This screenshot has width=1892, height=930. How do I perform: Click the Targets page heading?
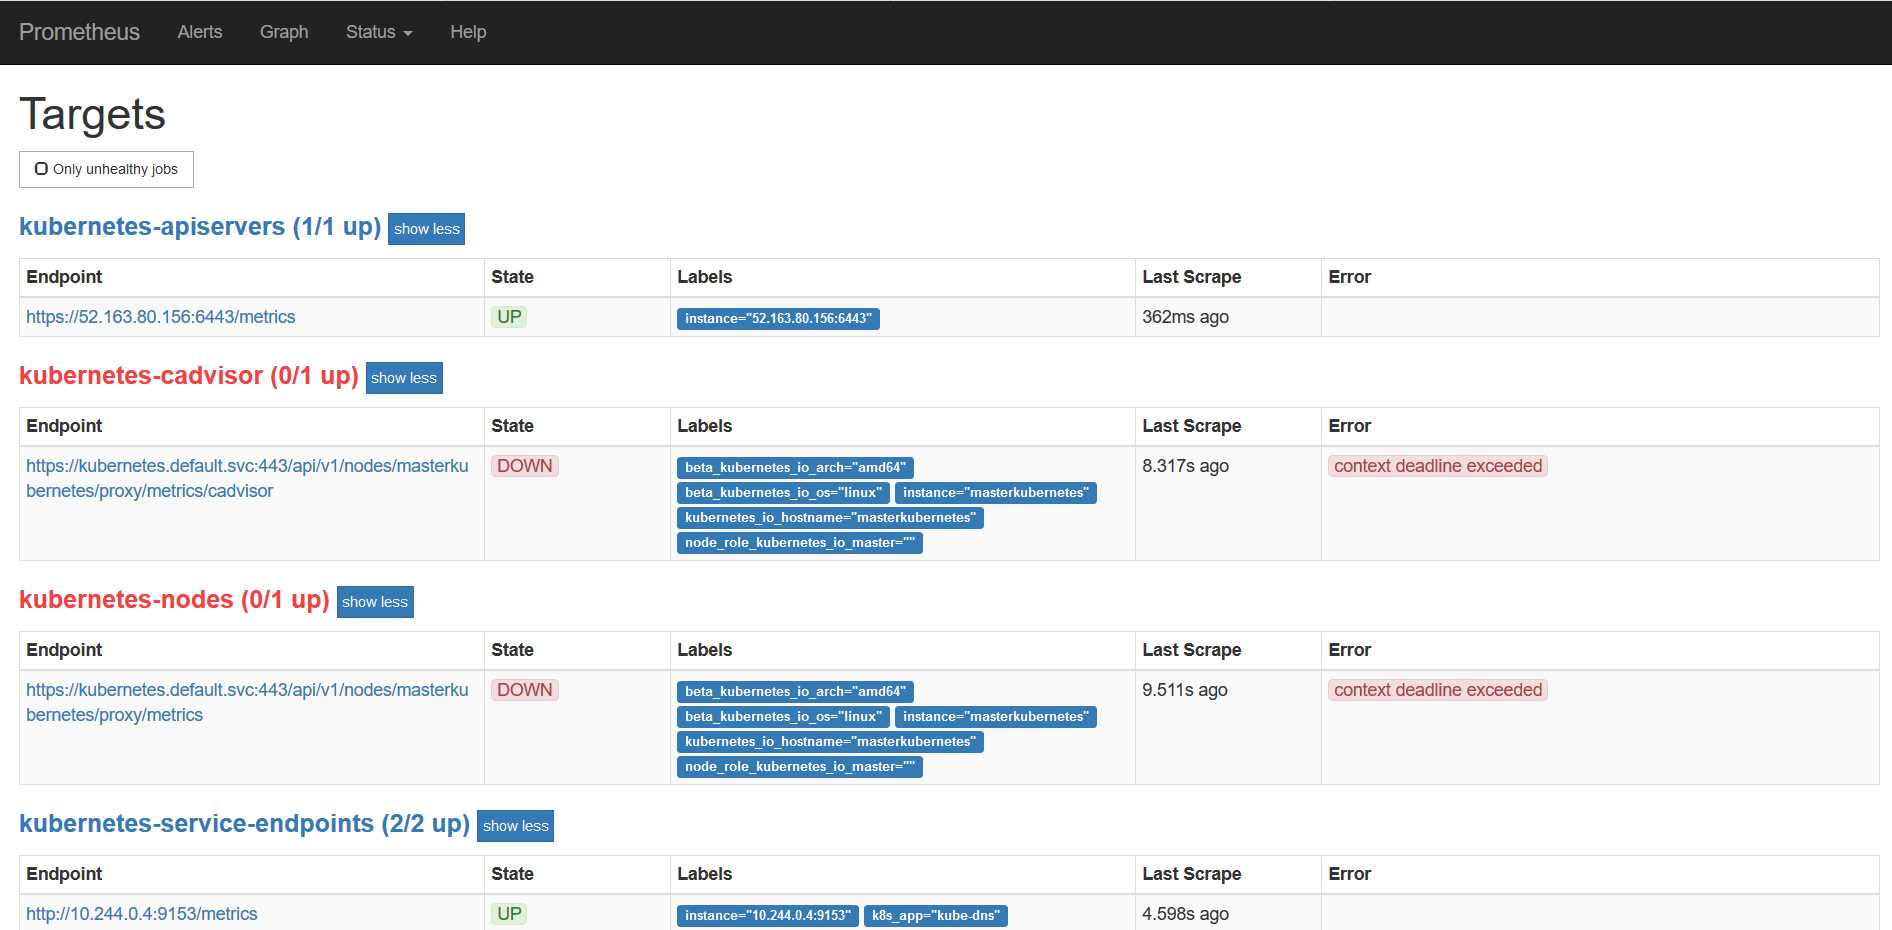point(92,114)
